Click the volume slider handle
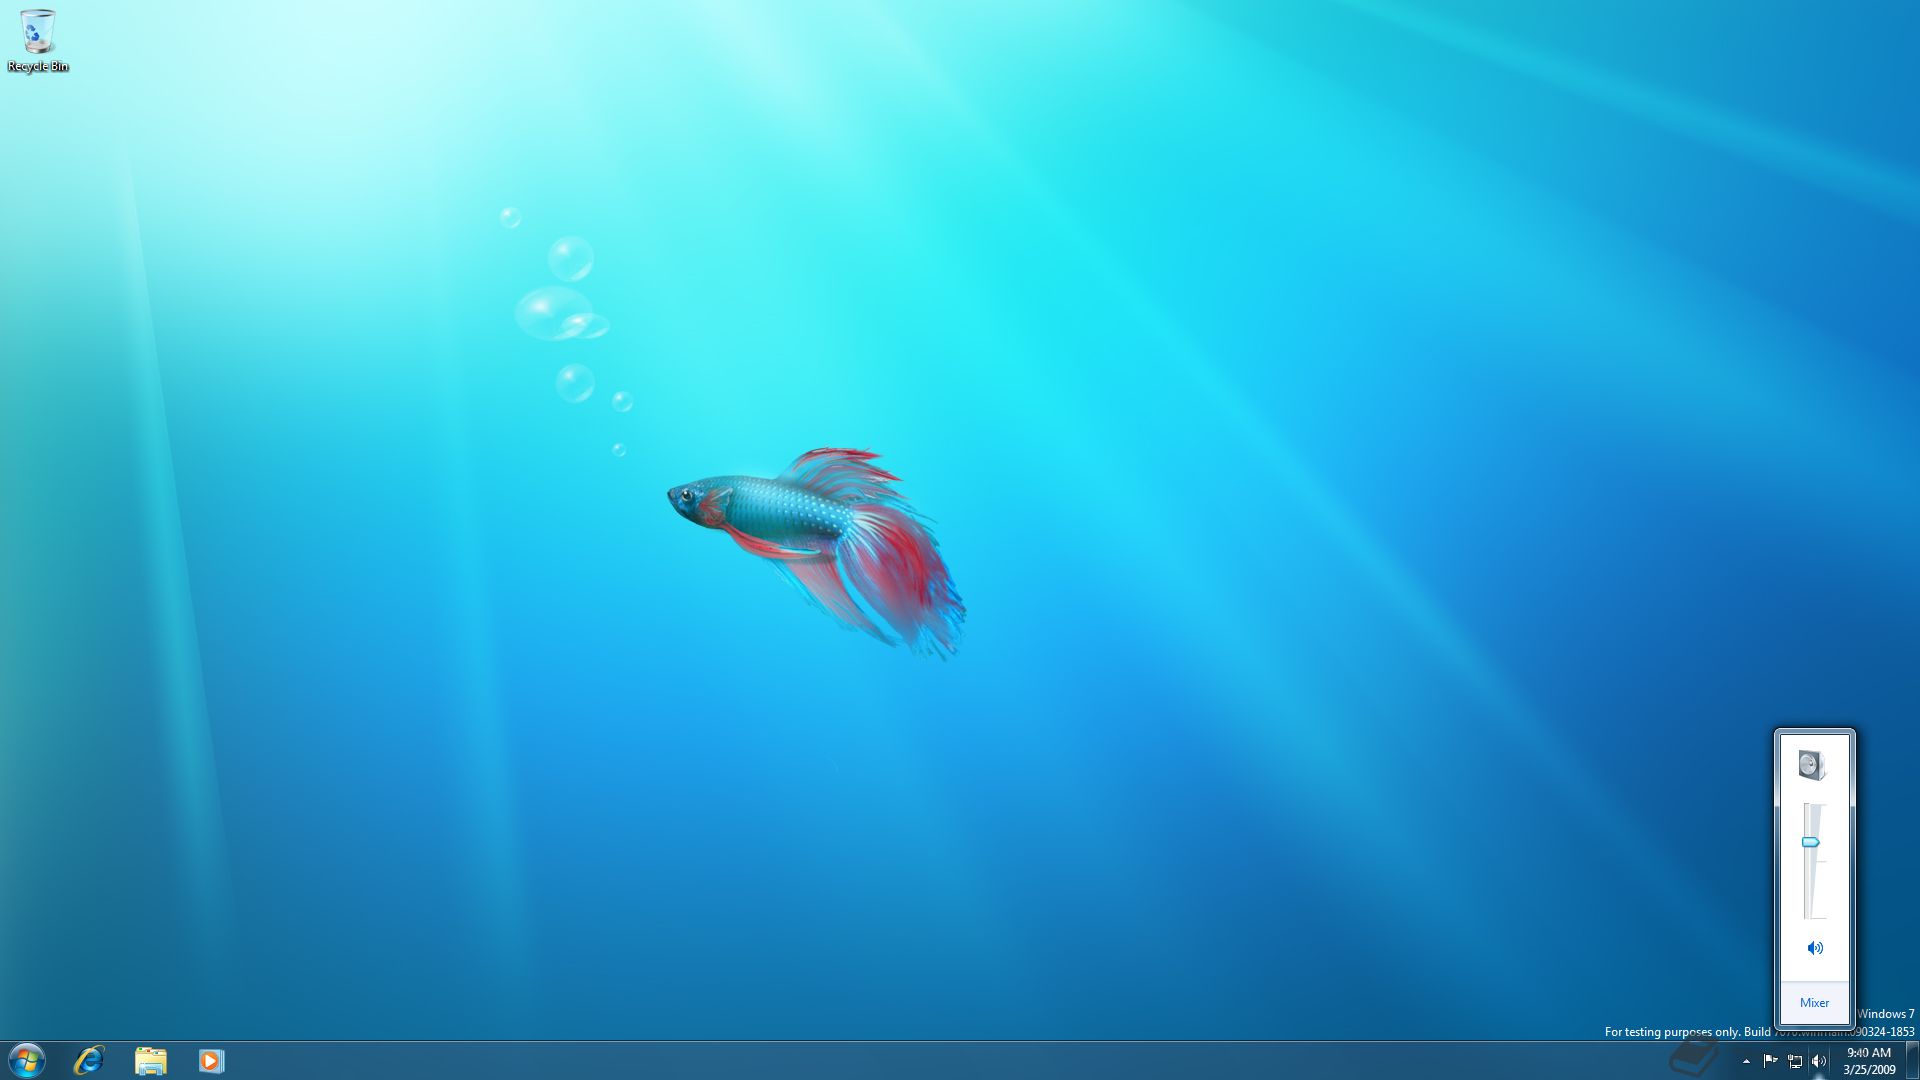The height and width of the screenshot is (1080, 1920). pyautogui.click(x=1811, y=843)
